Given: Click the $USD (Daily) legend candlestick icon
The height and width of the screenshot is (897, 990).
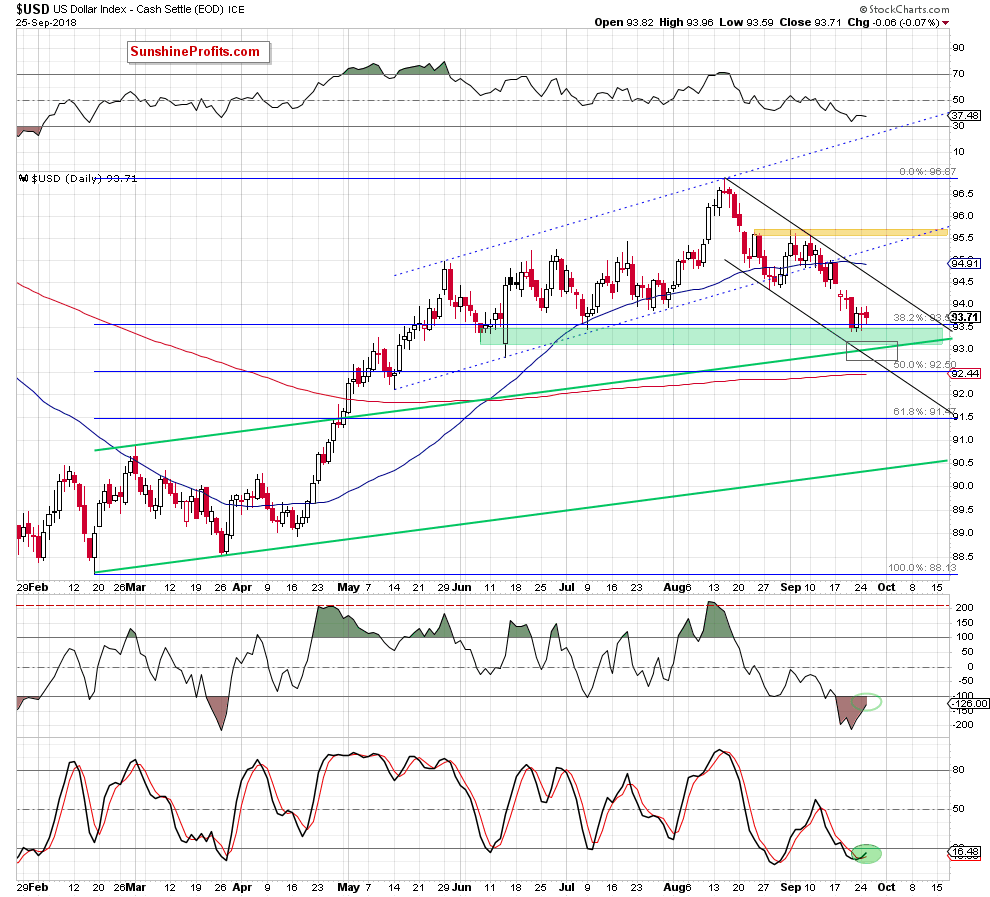Looking at the screenshot, I should coord(24,179).
